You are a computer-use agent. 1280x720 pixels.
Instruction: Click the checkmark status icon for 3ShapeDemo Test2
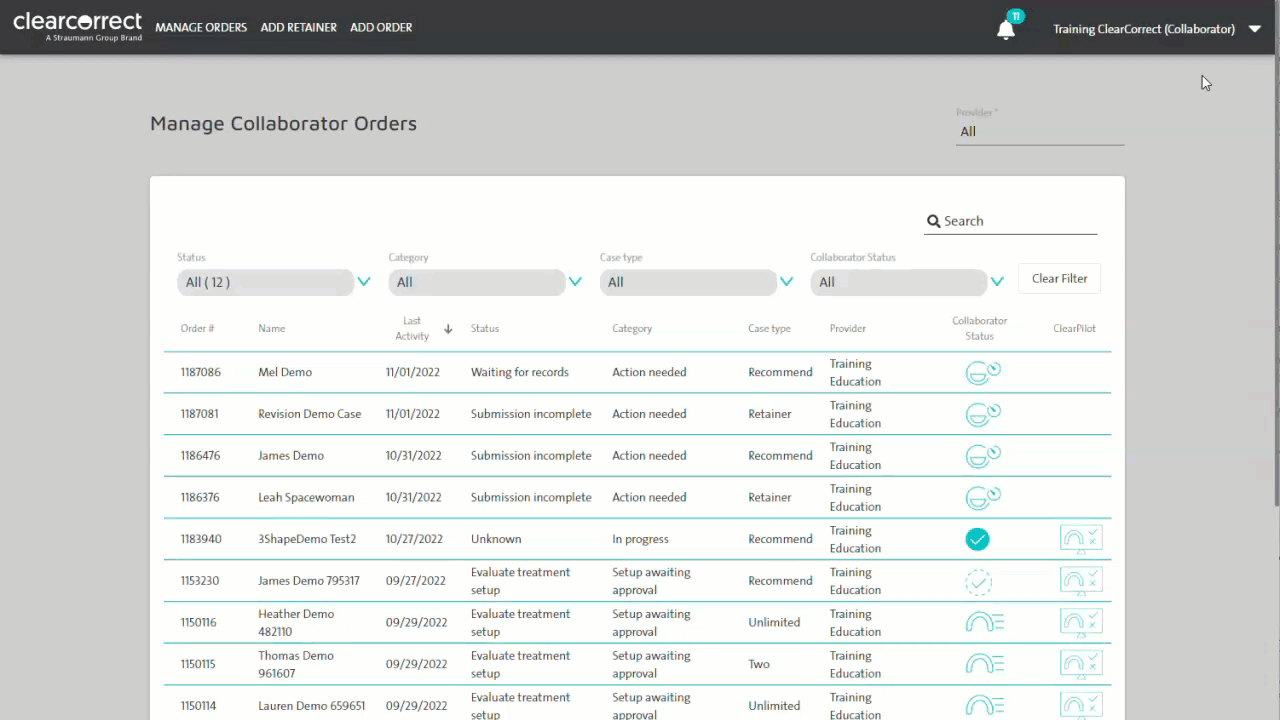(977, 539)
